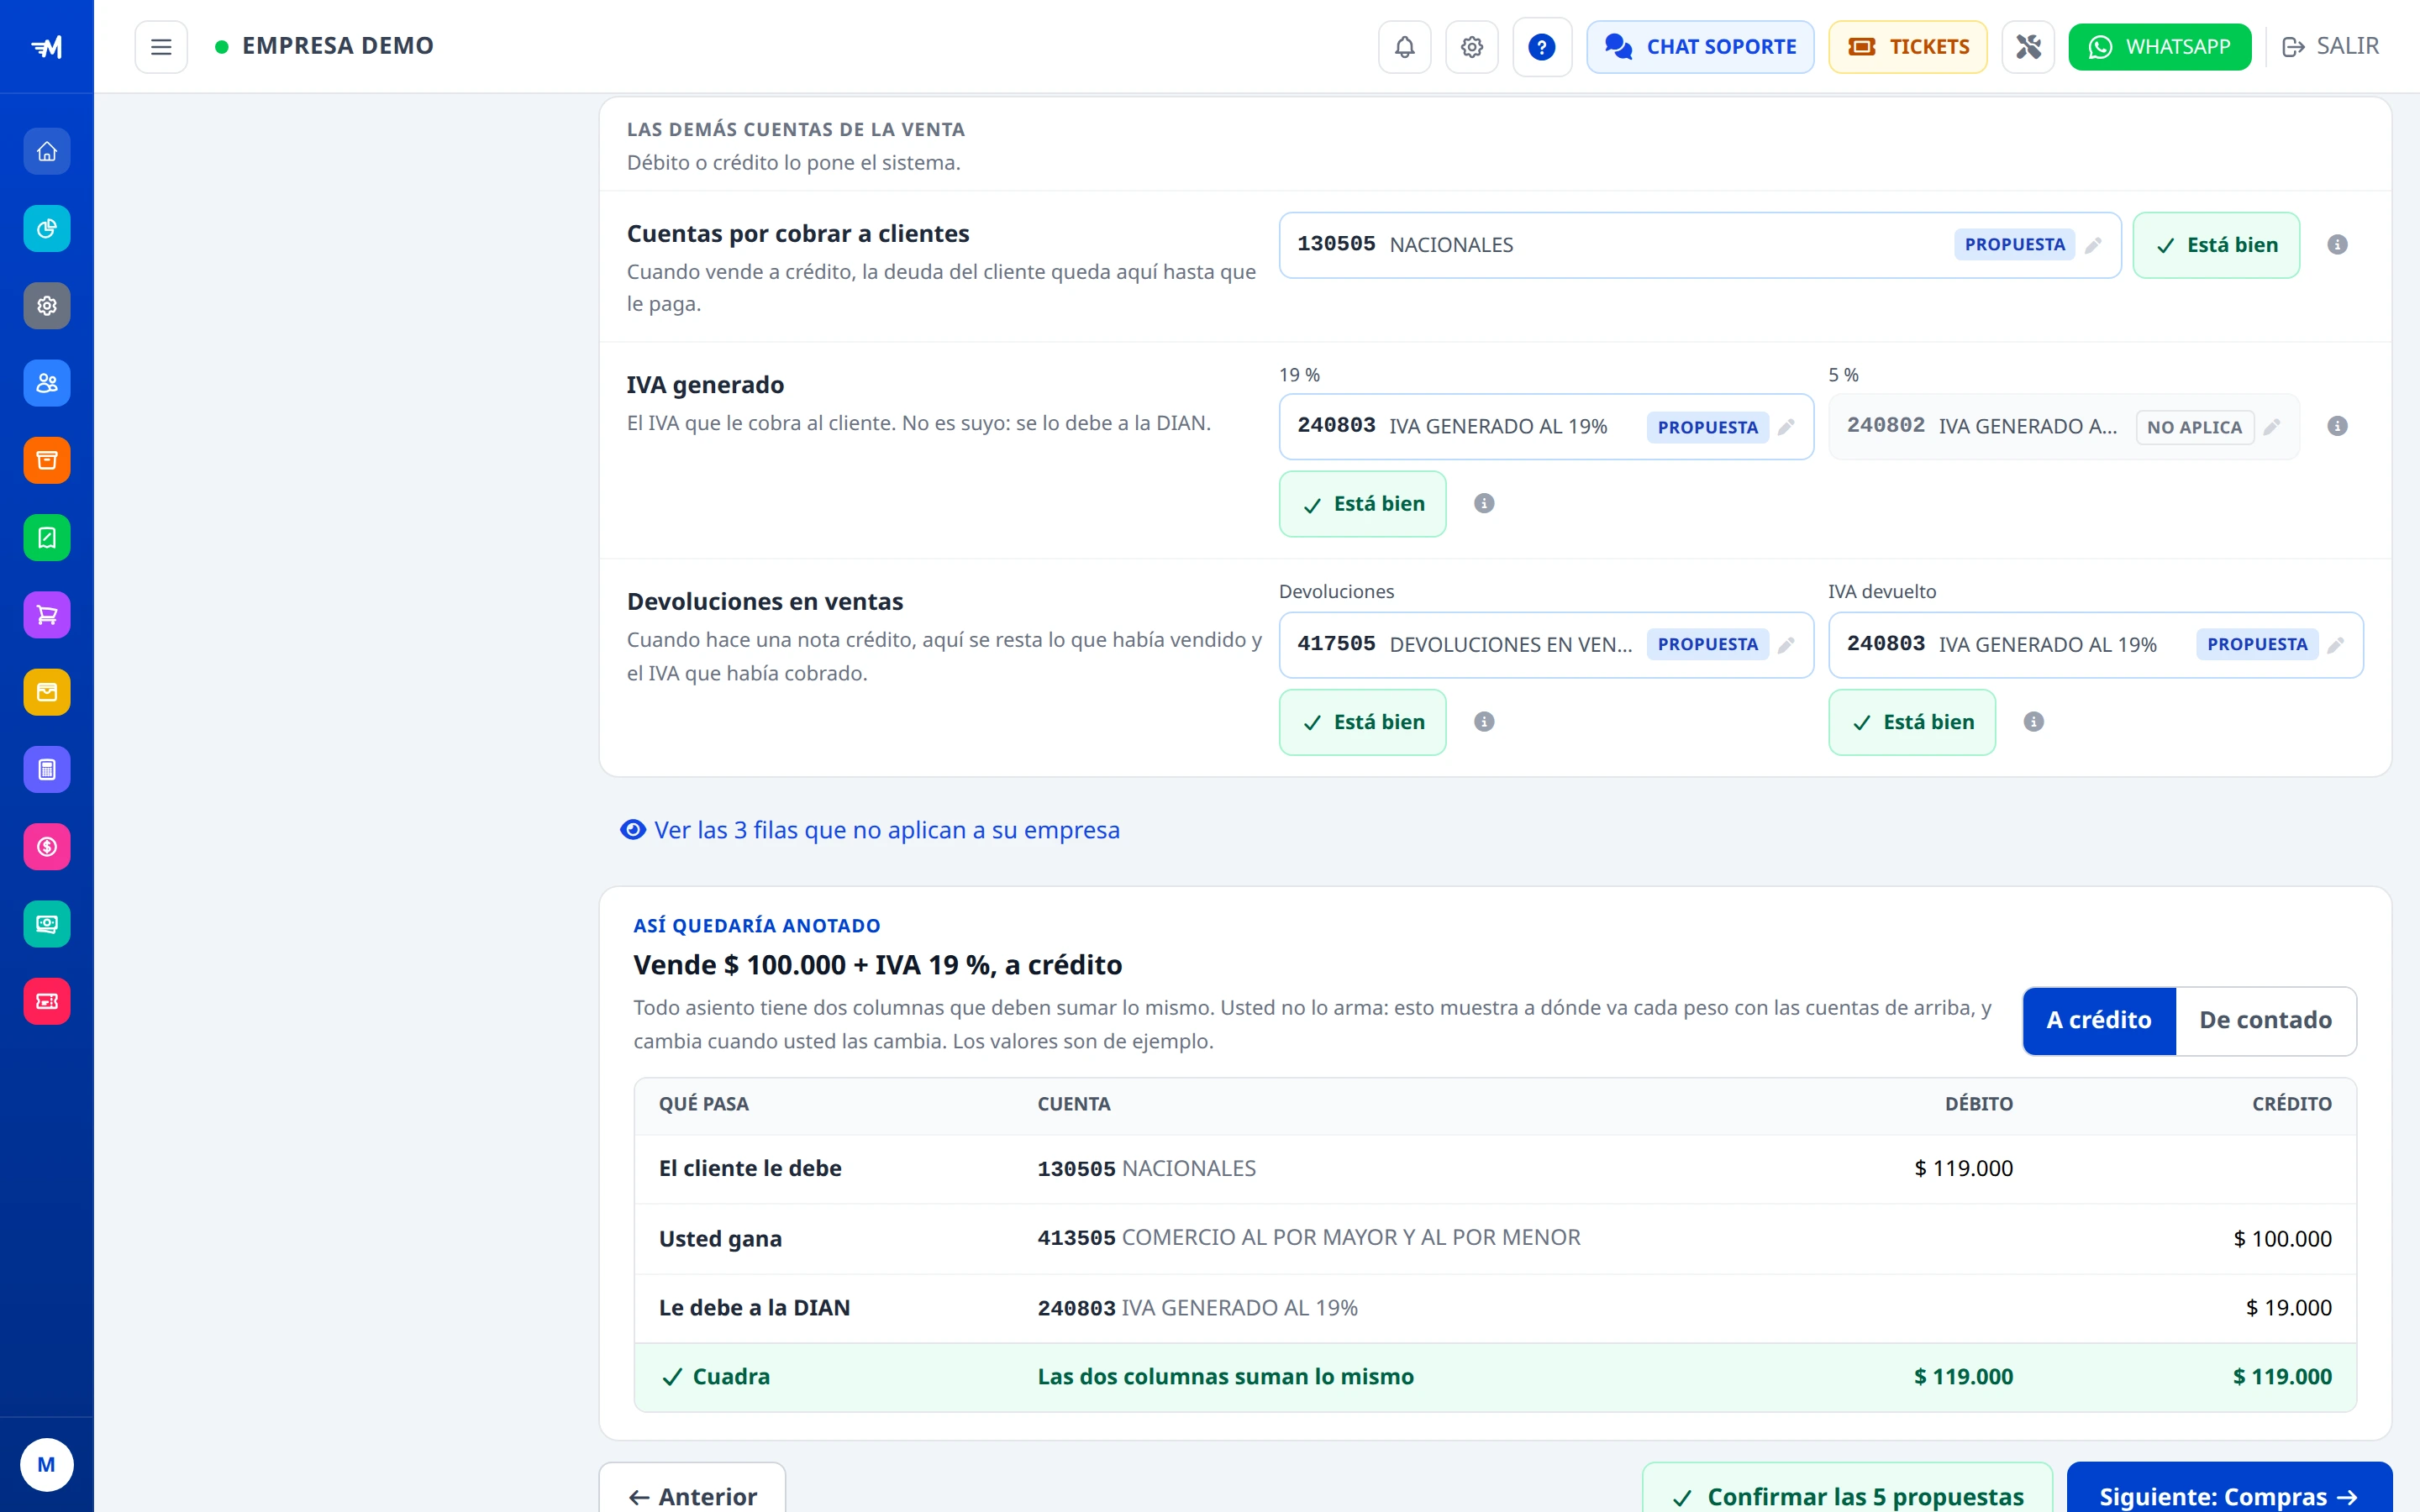Open the orange archive box sidebar icon

click(47, 460)
